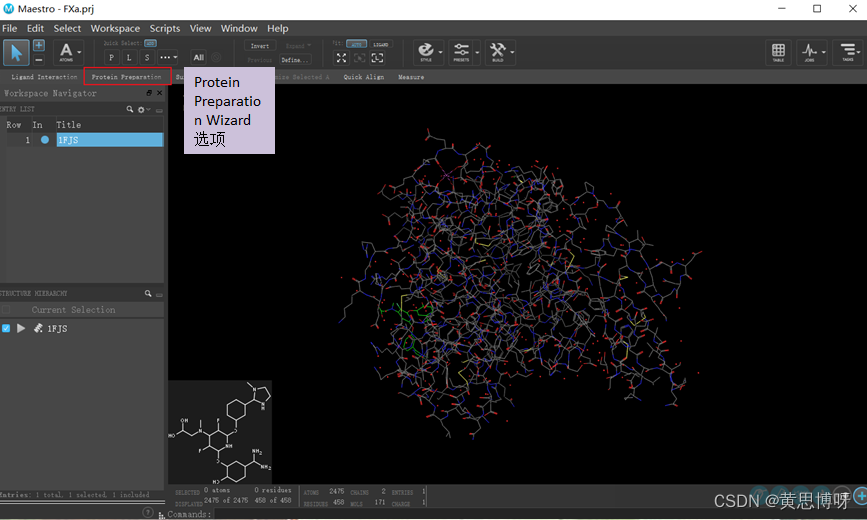867x520 pixels.
Task: Open more quick select options
Action: click(168, 58)
